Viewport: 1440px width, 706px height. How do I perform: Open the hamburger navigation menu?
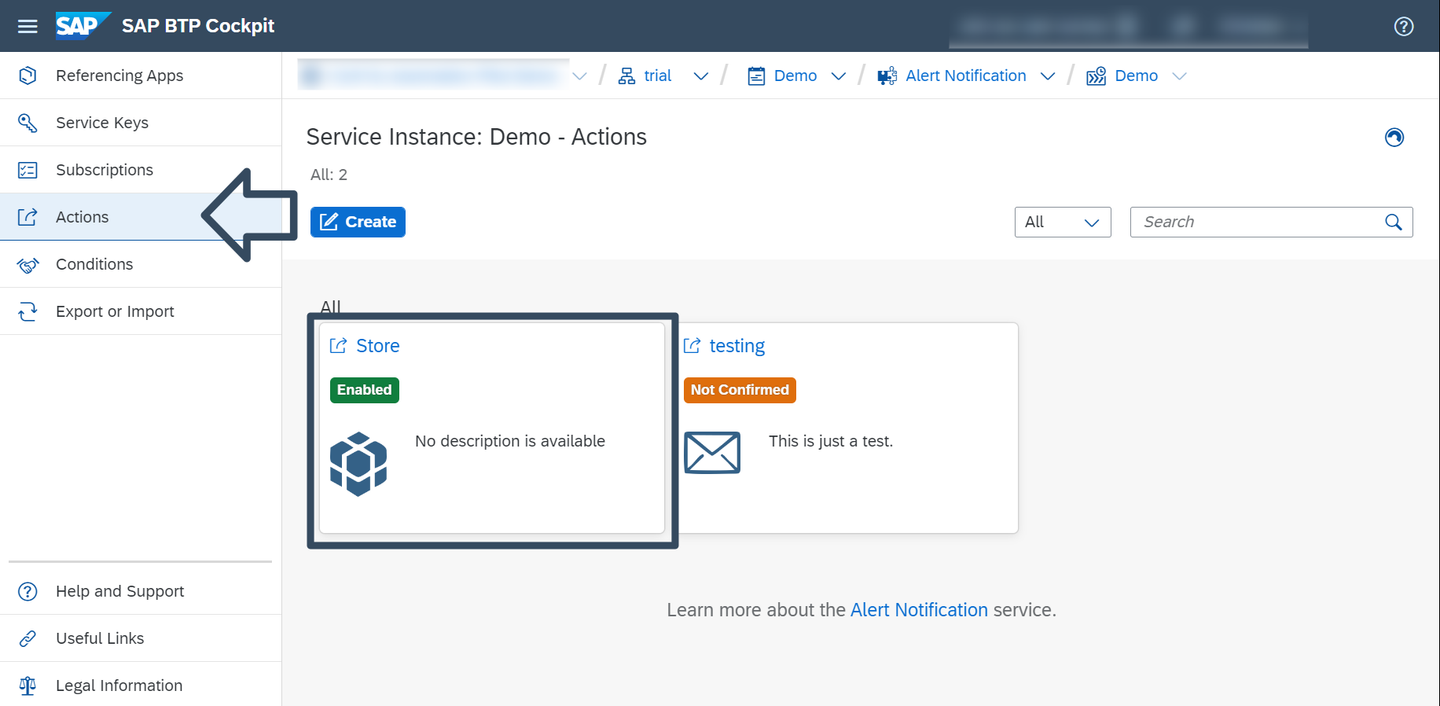pos(28,26)
